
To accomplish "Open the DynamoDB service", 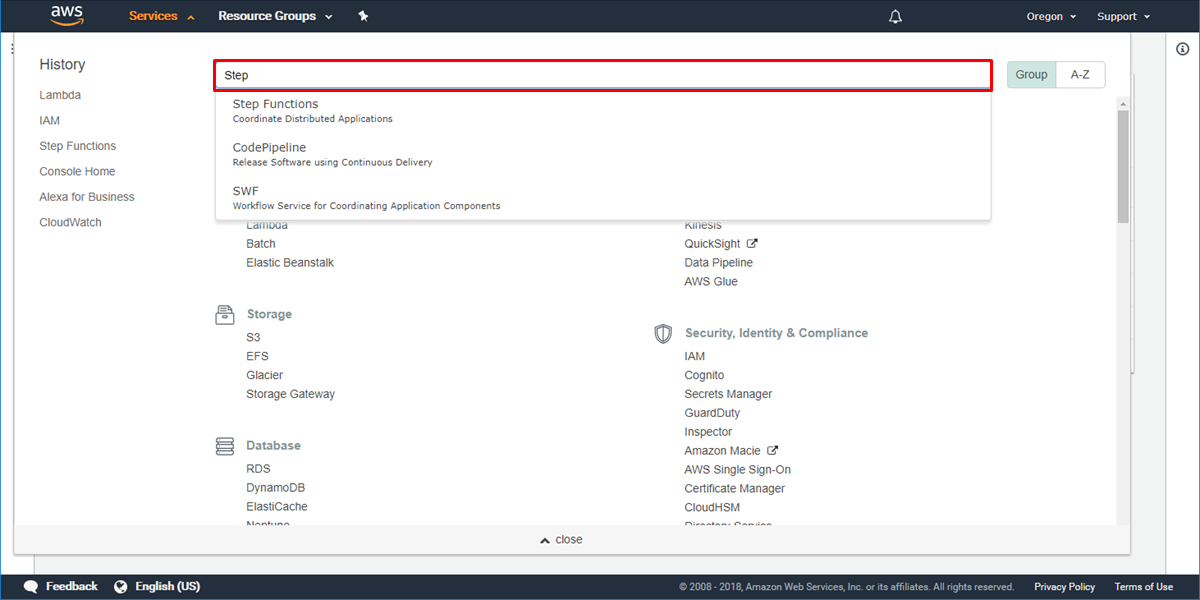I will point(276,488).
